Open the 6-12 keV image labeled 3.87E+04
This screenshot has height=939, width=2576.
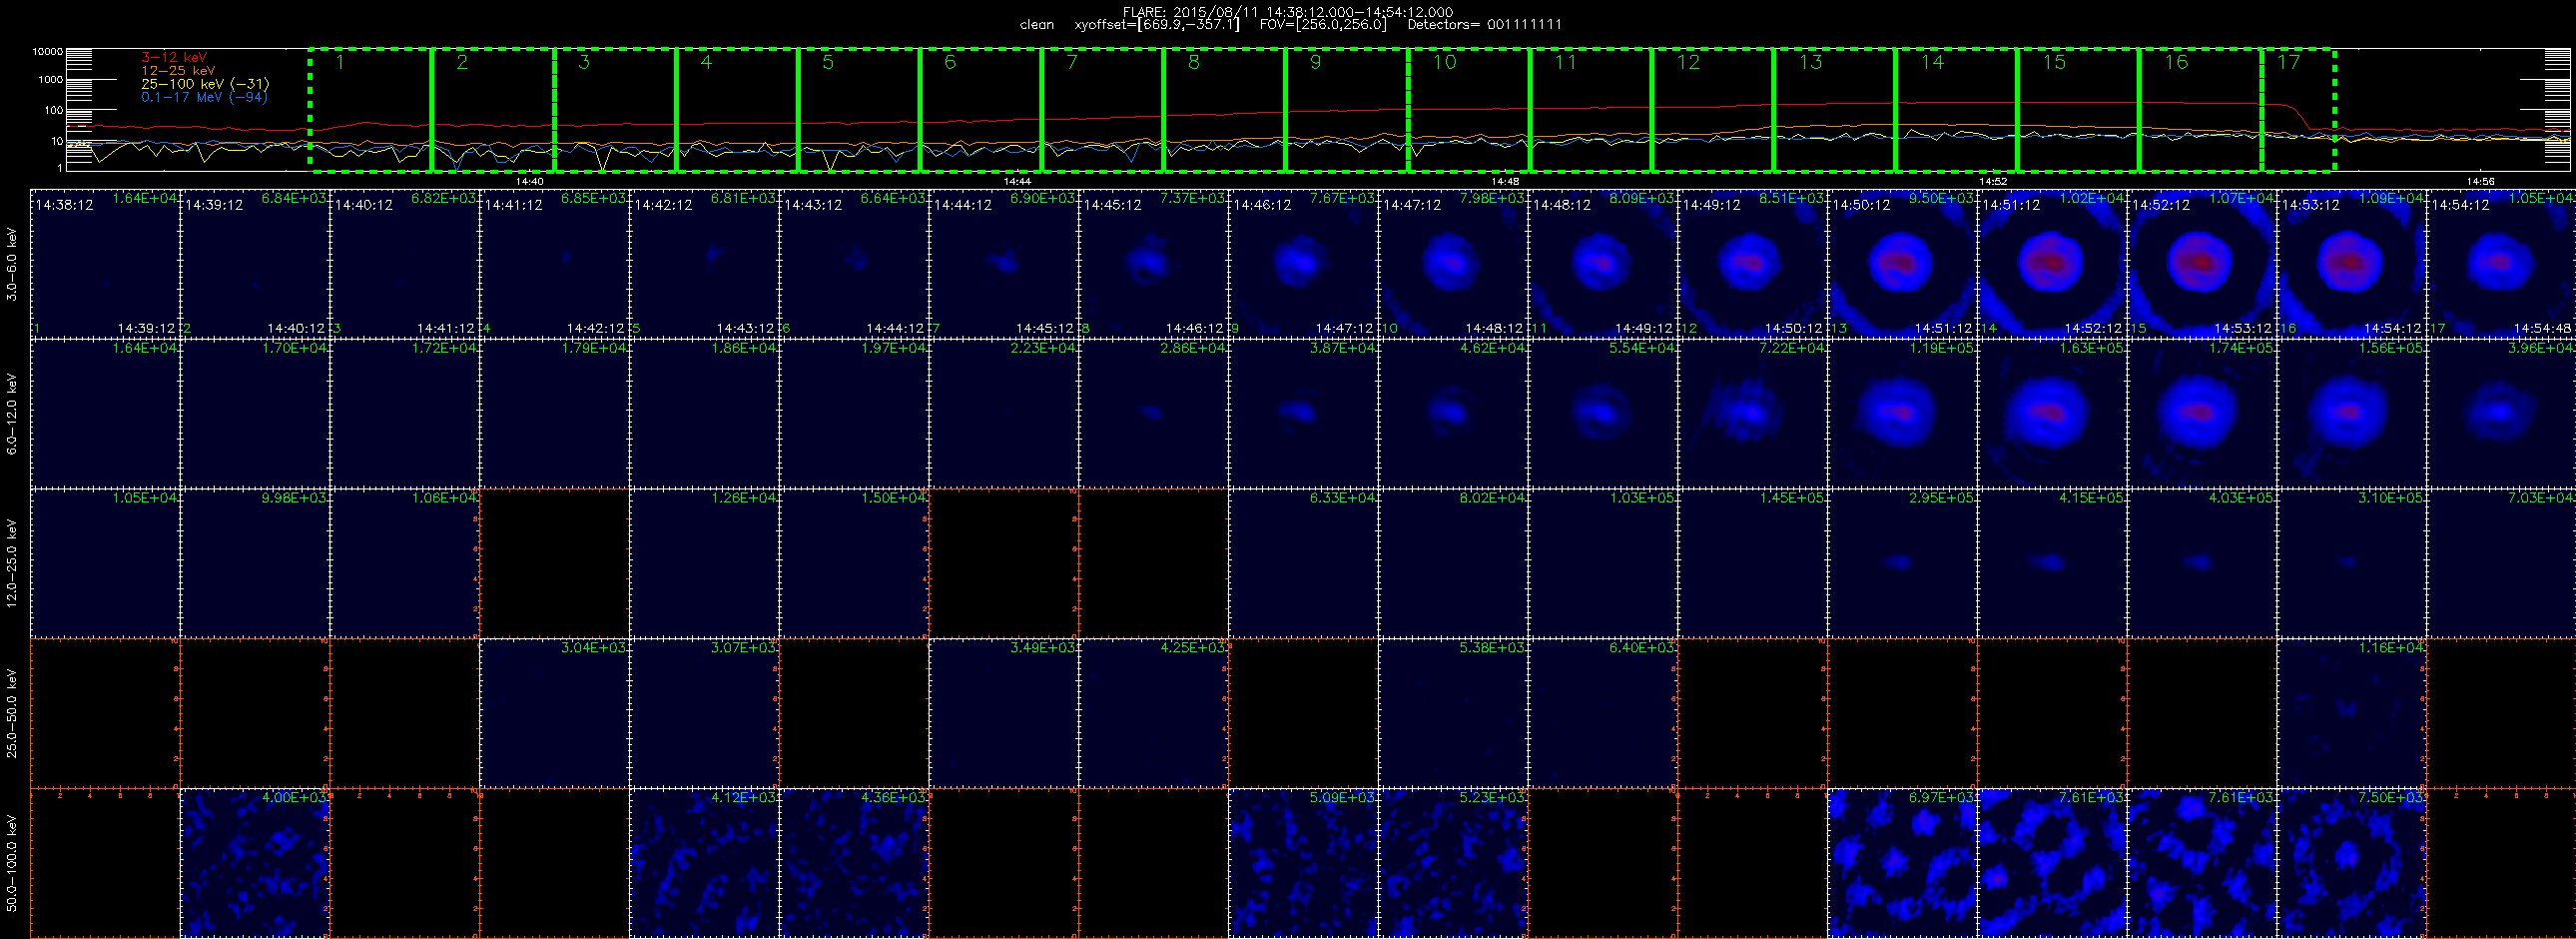[1303, 413]
